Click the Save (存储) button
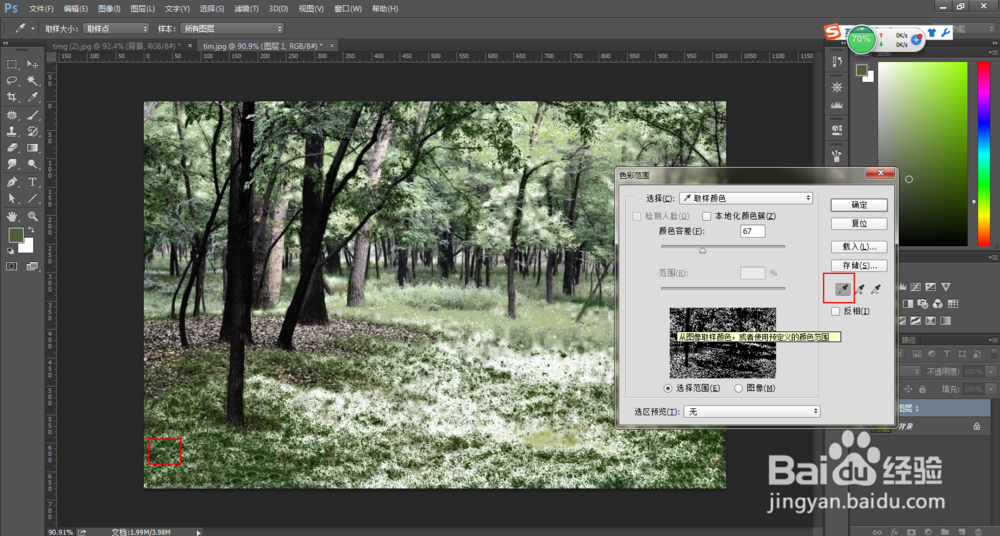The width and height of the screenshot is (1000, 536). point(859,265)
